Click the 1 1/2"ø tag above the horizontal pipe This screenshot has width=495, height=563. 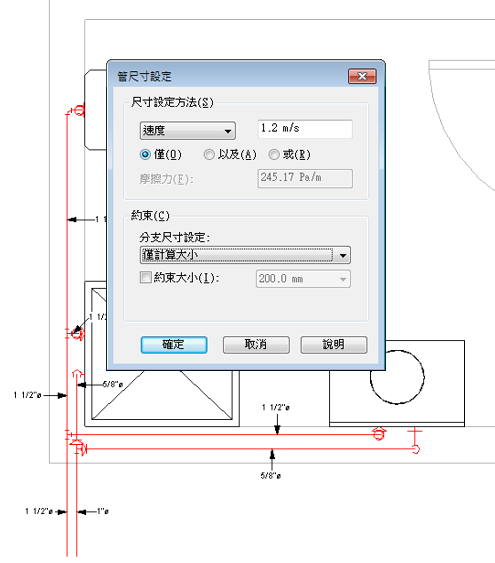pos(276,408)
